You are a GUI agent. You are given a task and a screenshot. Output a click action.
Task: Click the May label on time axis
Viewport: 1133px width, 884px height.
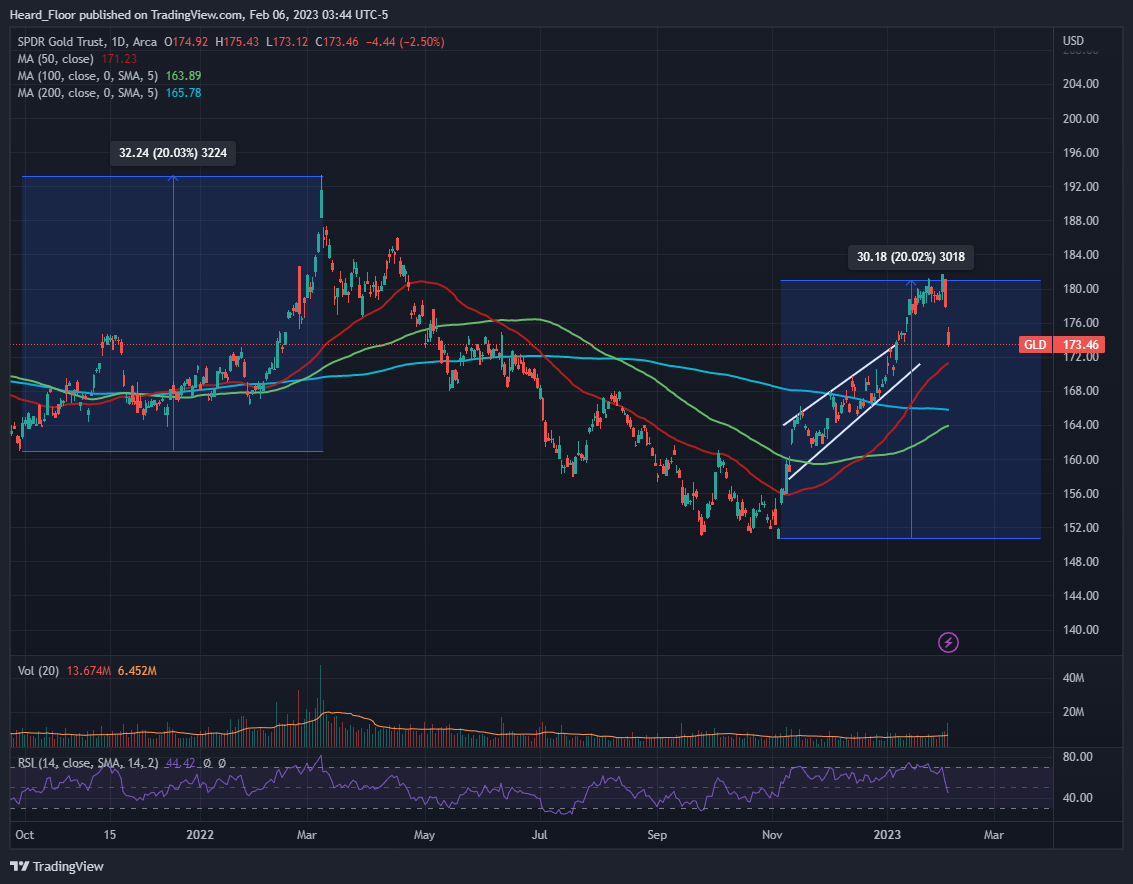point(424,834)
